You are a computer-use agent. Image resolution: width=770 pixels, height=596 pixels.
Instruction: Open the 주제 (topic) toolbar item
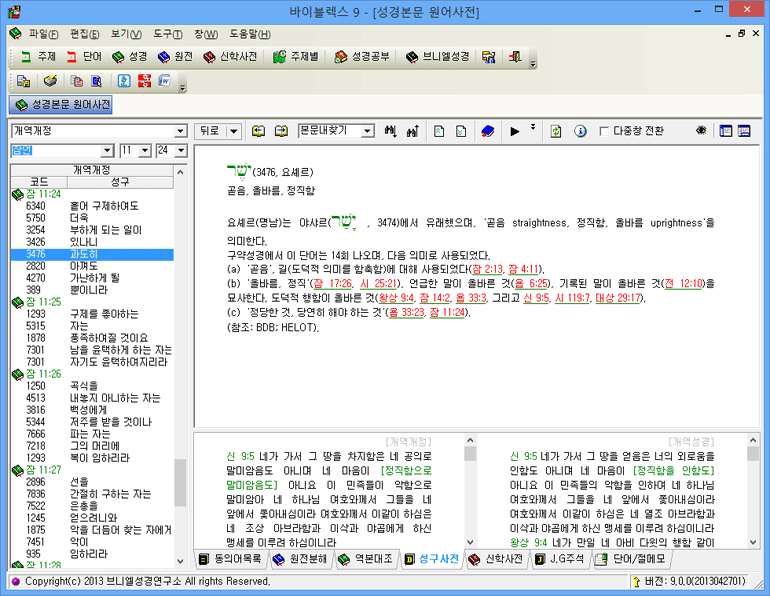coord(38,57)
